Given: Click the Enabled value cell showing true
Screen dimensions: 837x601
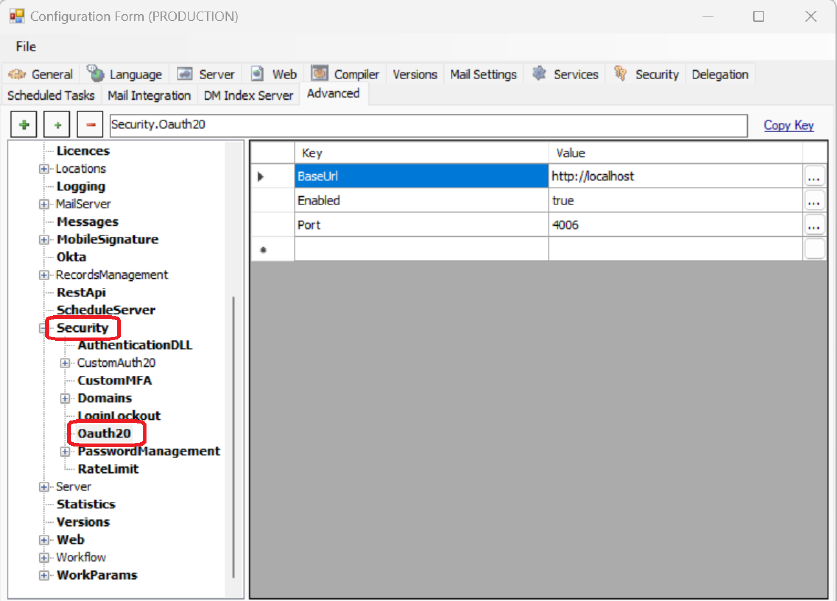Looking at the screenshot, I should tap(675, 201).
